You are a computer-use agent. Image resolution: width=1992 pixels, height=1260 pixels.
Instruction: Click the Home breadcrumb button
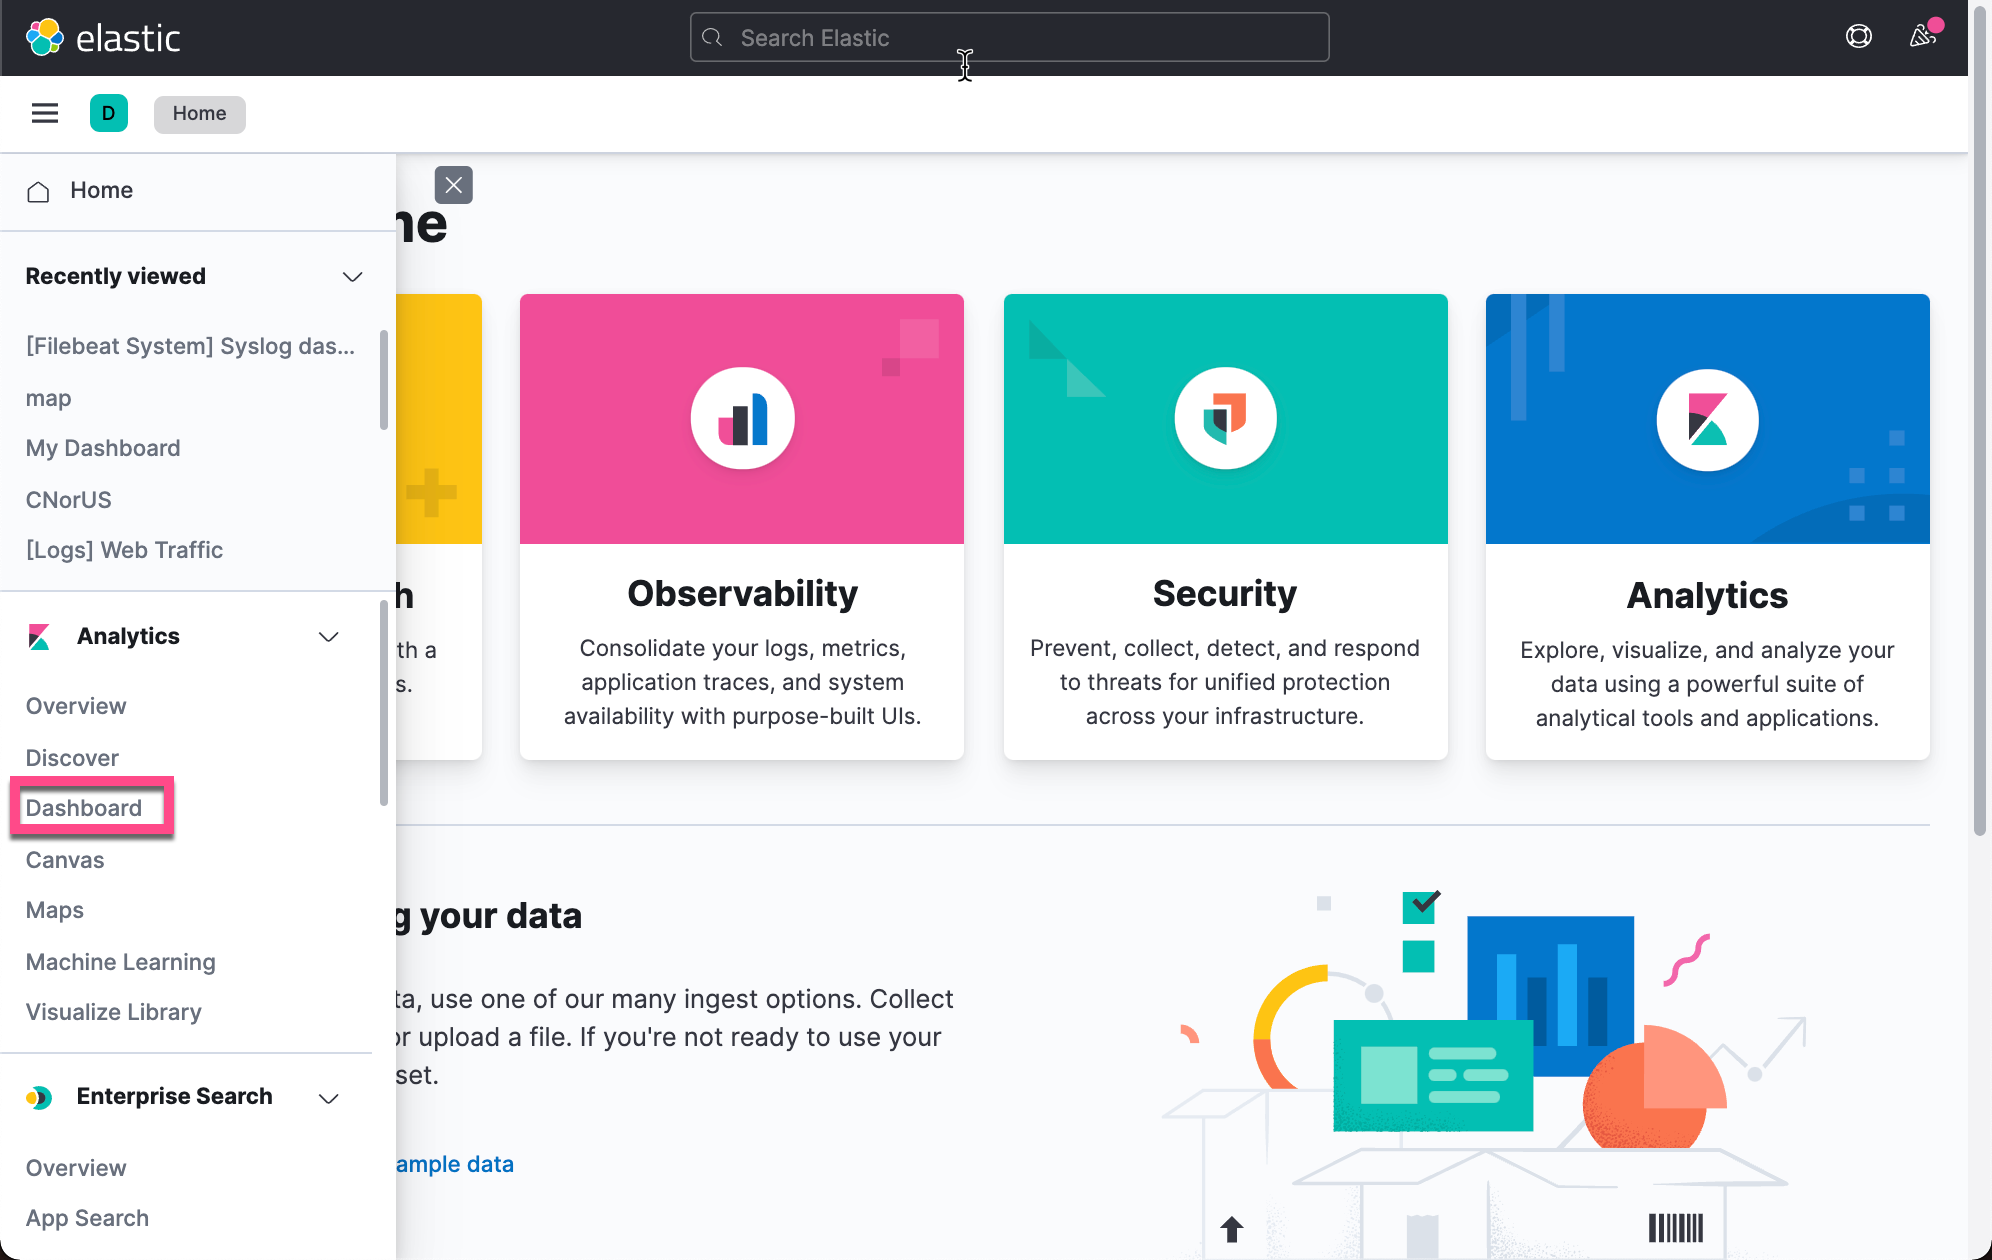coord(199,114)
